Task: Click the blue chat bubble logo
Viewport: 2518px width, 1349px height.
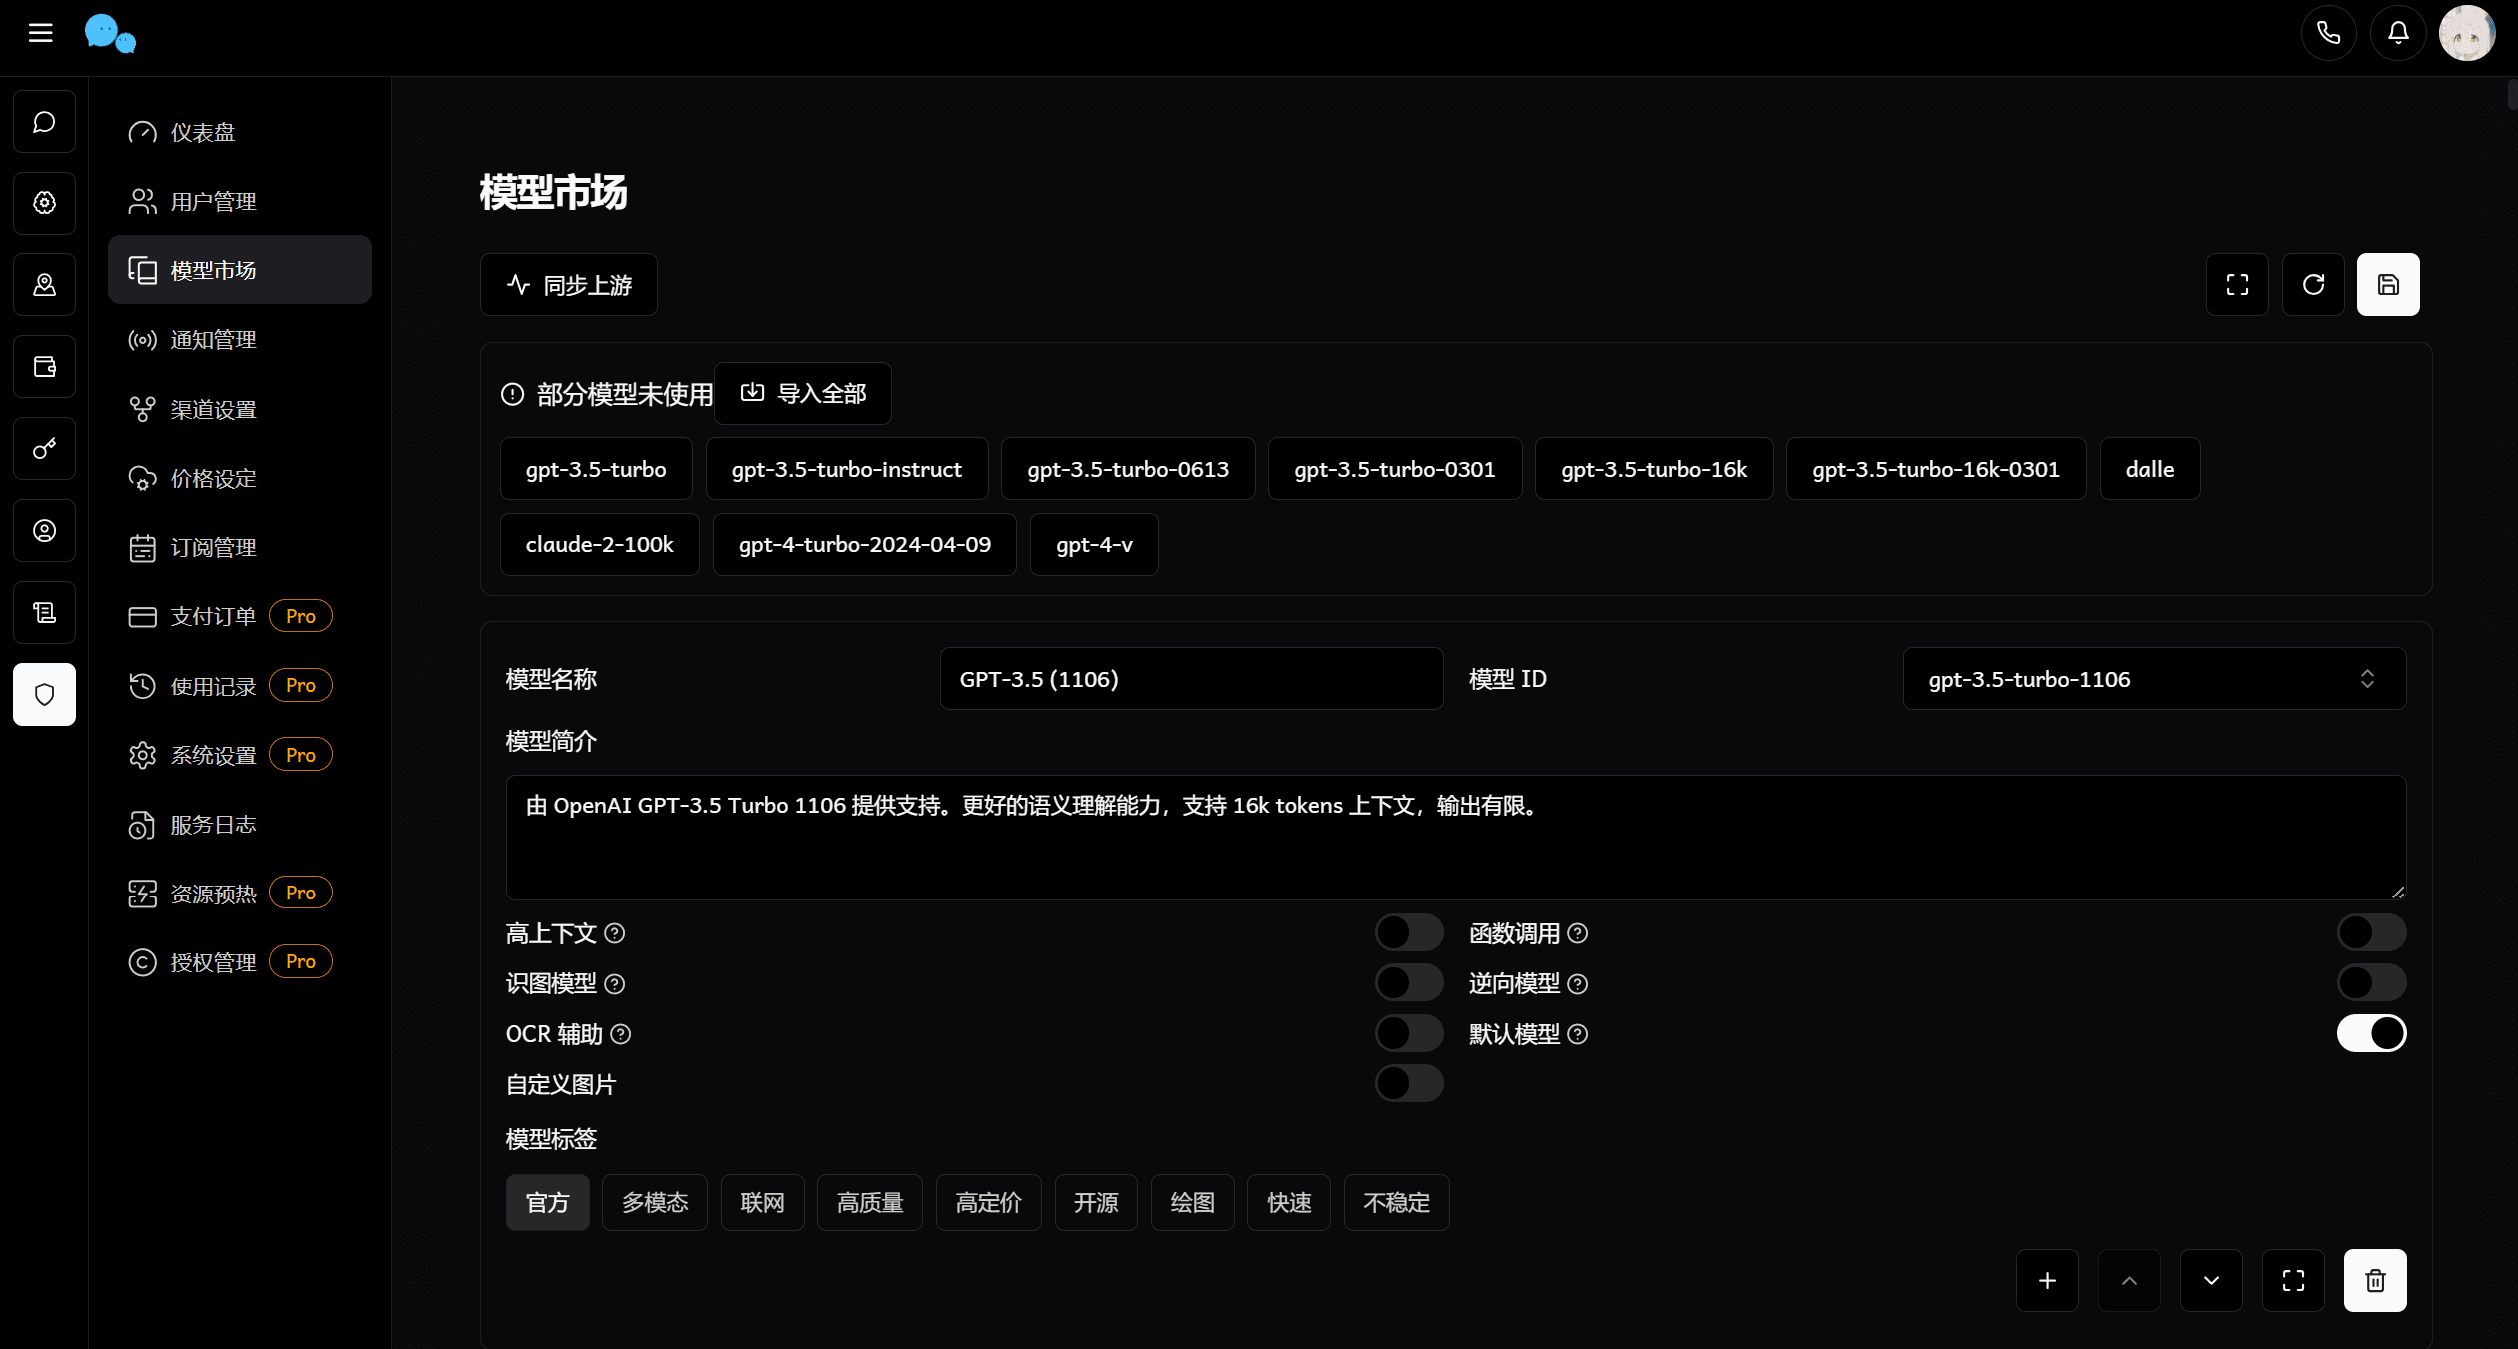Action: tap(110, 33)
